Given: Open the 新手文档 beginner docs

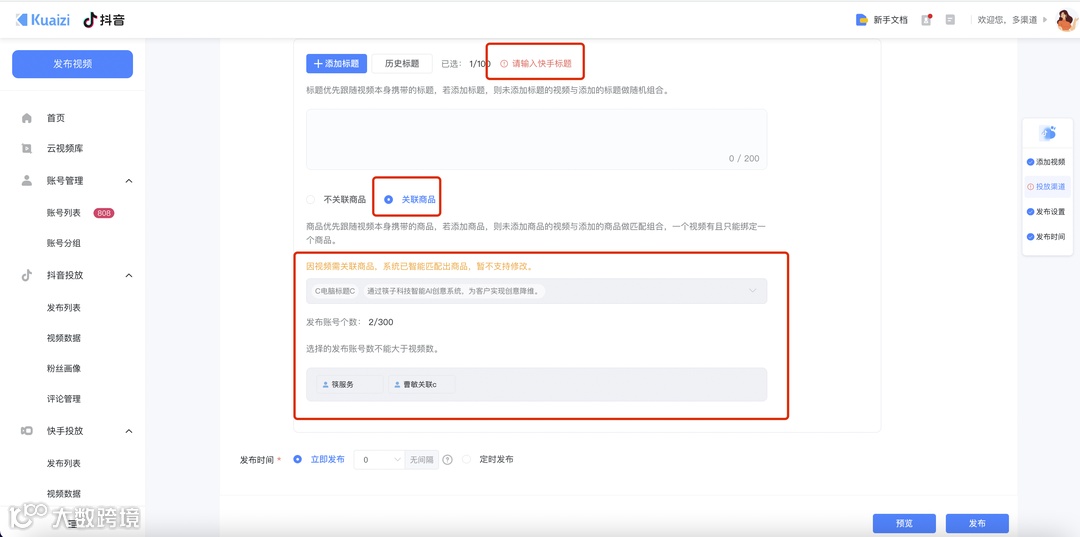Looking at the screenshot, I should point(882,20).
